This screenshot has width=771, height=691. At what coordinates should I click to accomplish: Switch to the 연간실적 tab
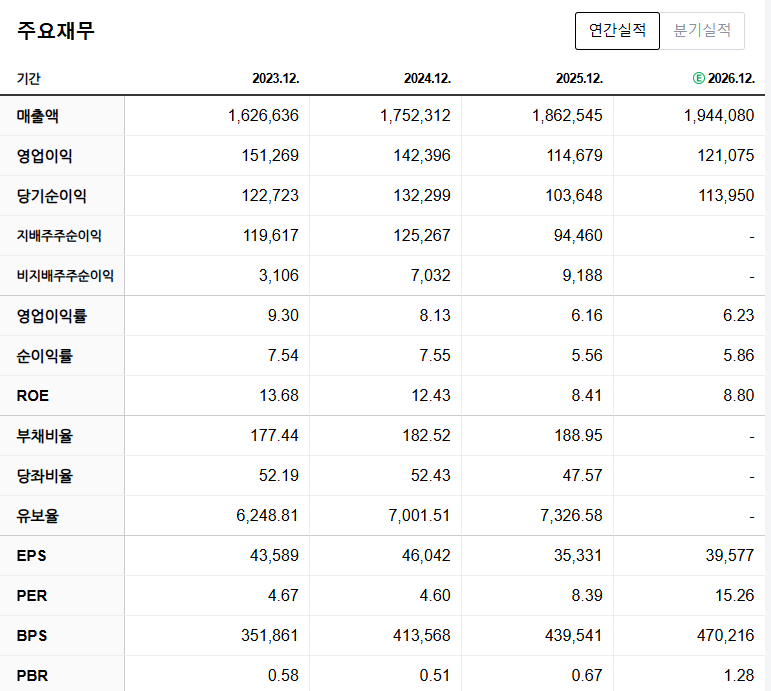617,30
